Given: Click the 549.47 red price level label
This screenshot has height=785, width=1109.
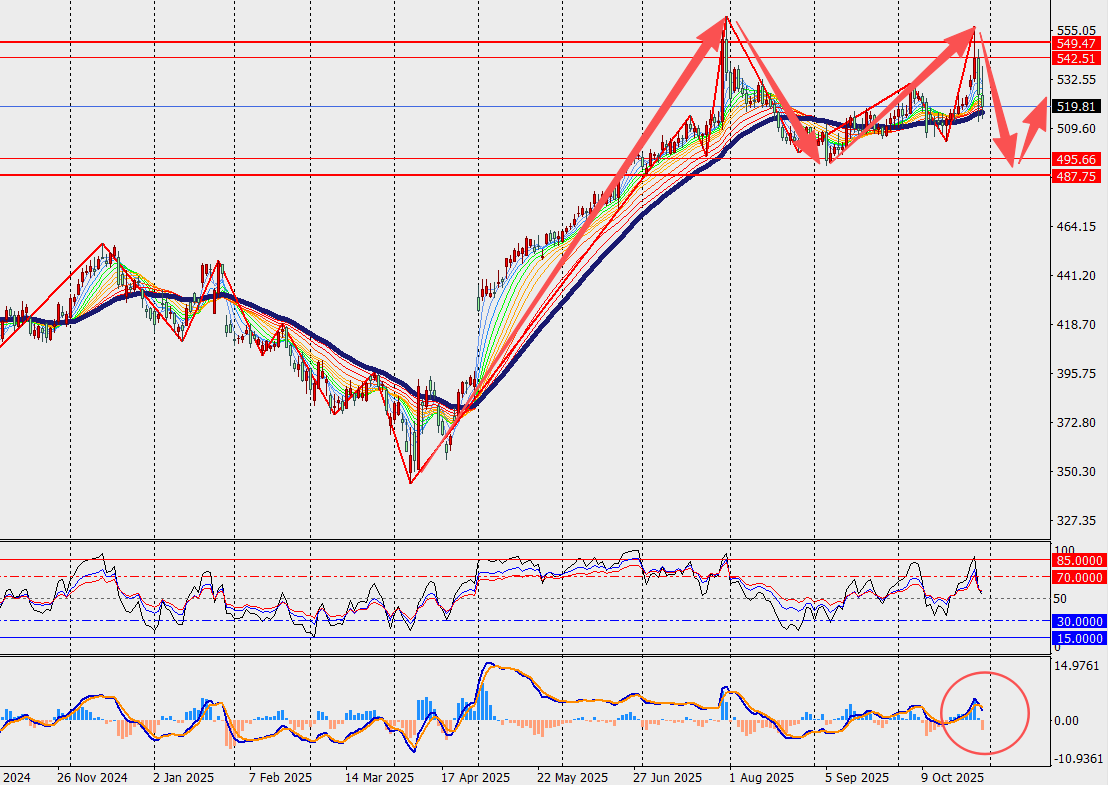Looking at the screenshot, I should point(1077,44).
